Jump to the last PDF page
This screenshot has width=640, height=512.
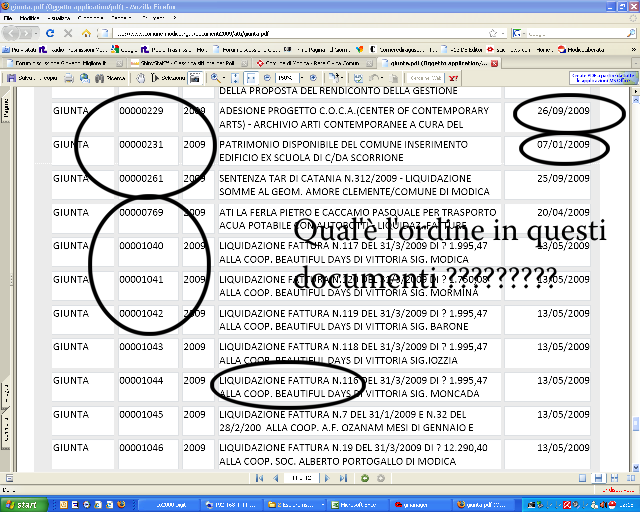(x=343, y=478)
